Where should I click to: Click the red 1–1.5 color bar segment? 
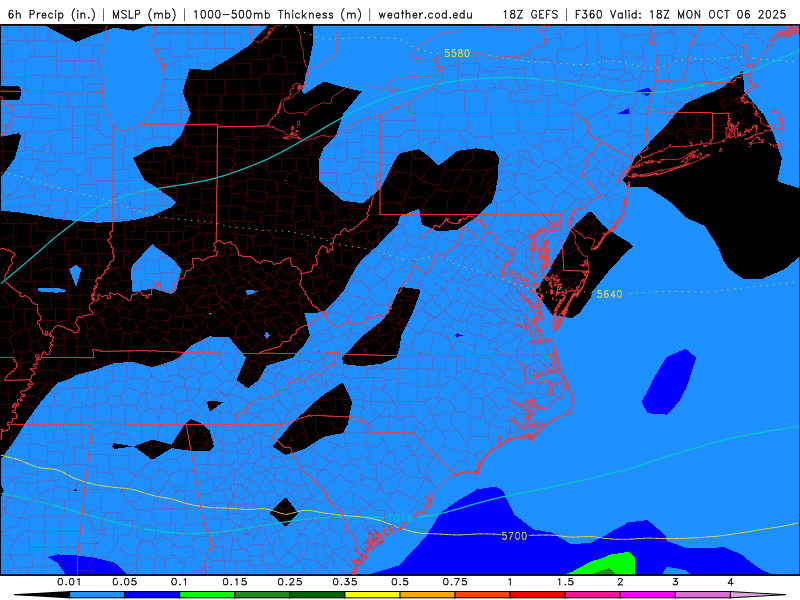click(x=538, y=595)
